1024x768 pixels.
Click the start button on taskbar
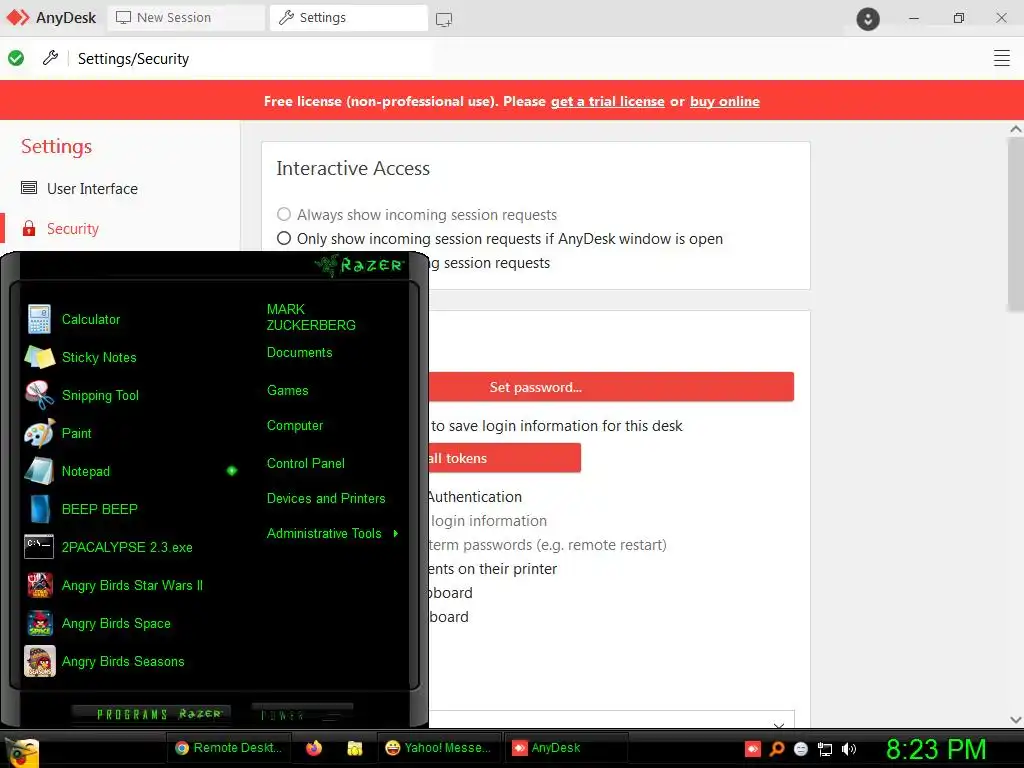[x=22, y=751]
